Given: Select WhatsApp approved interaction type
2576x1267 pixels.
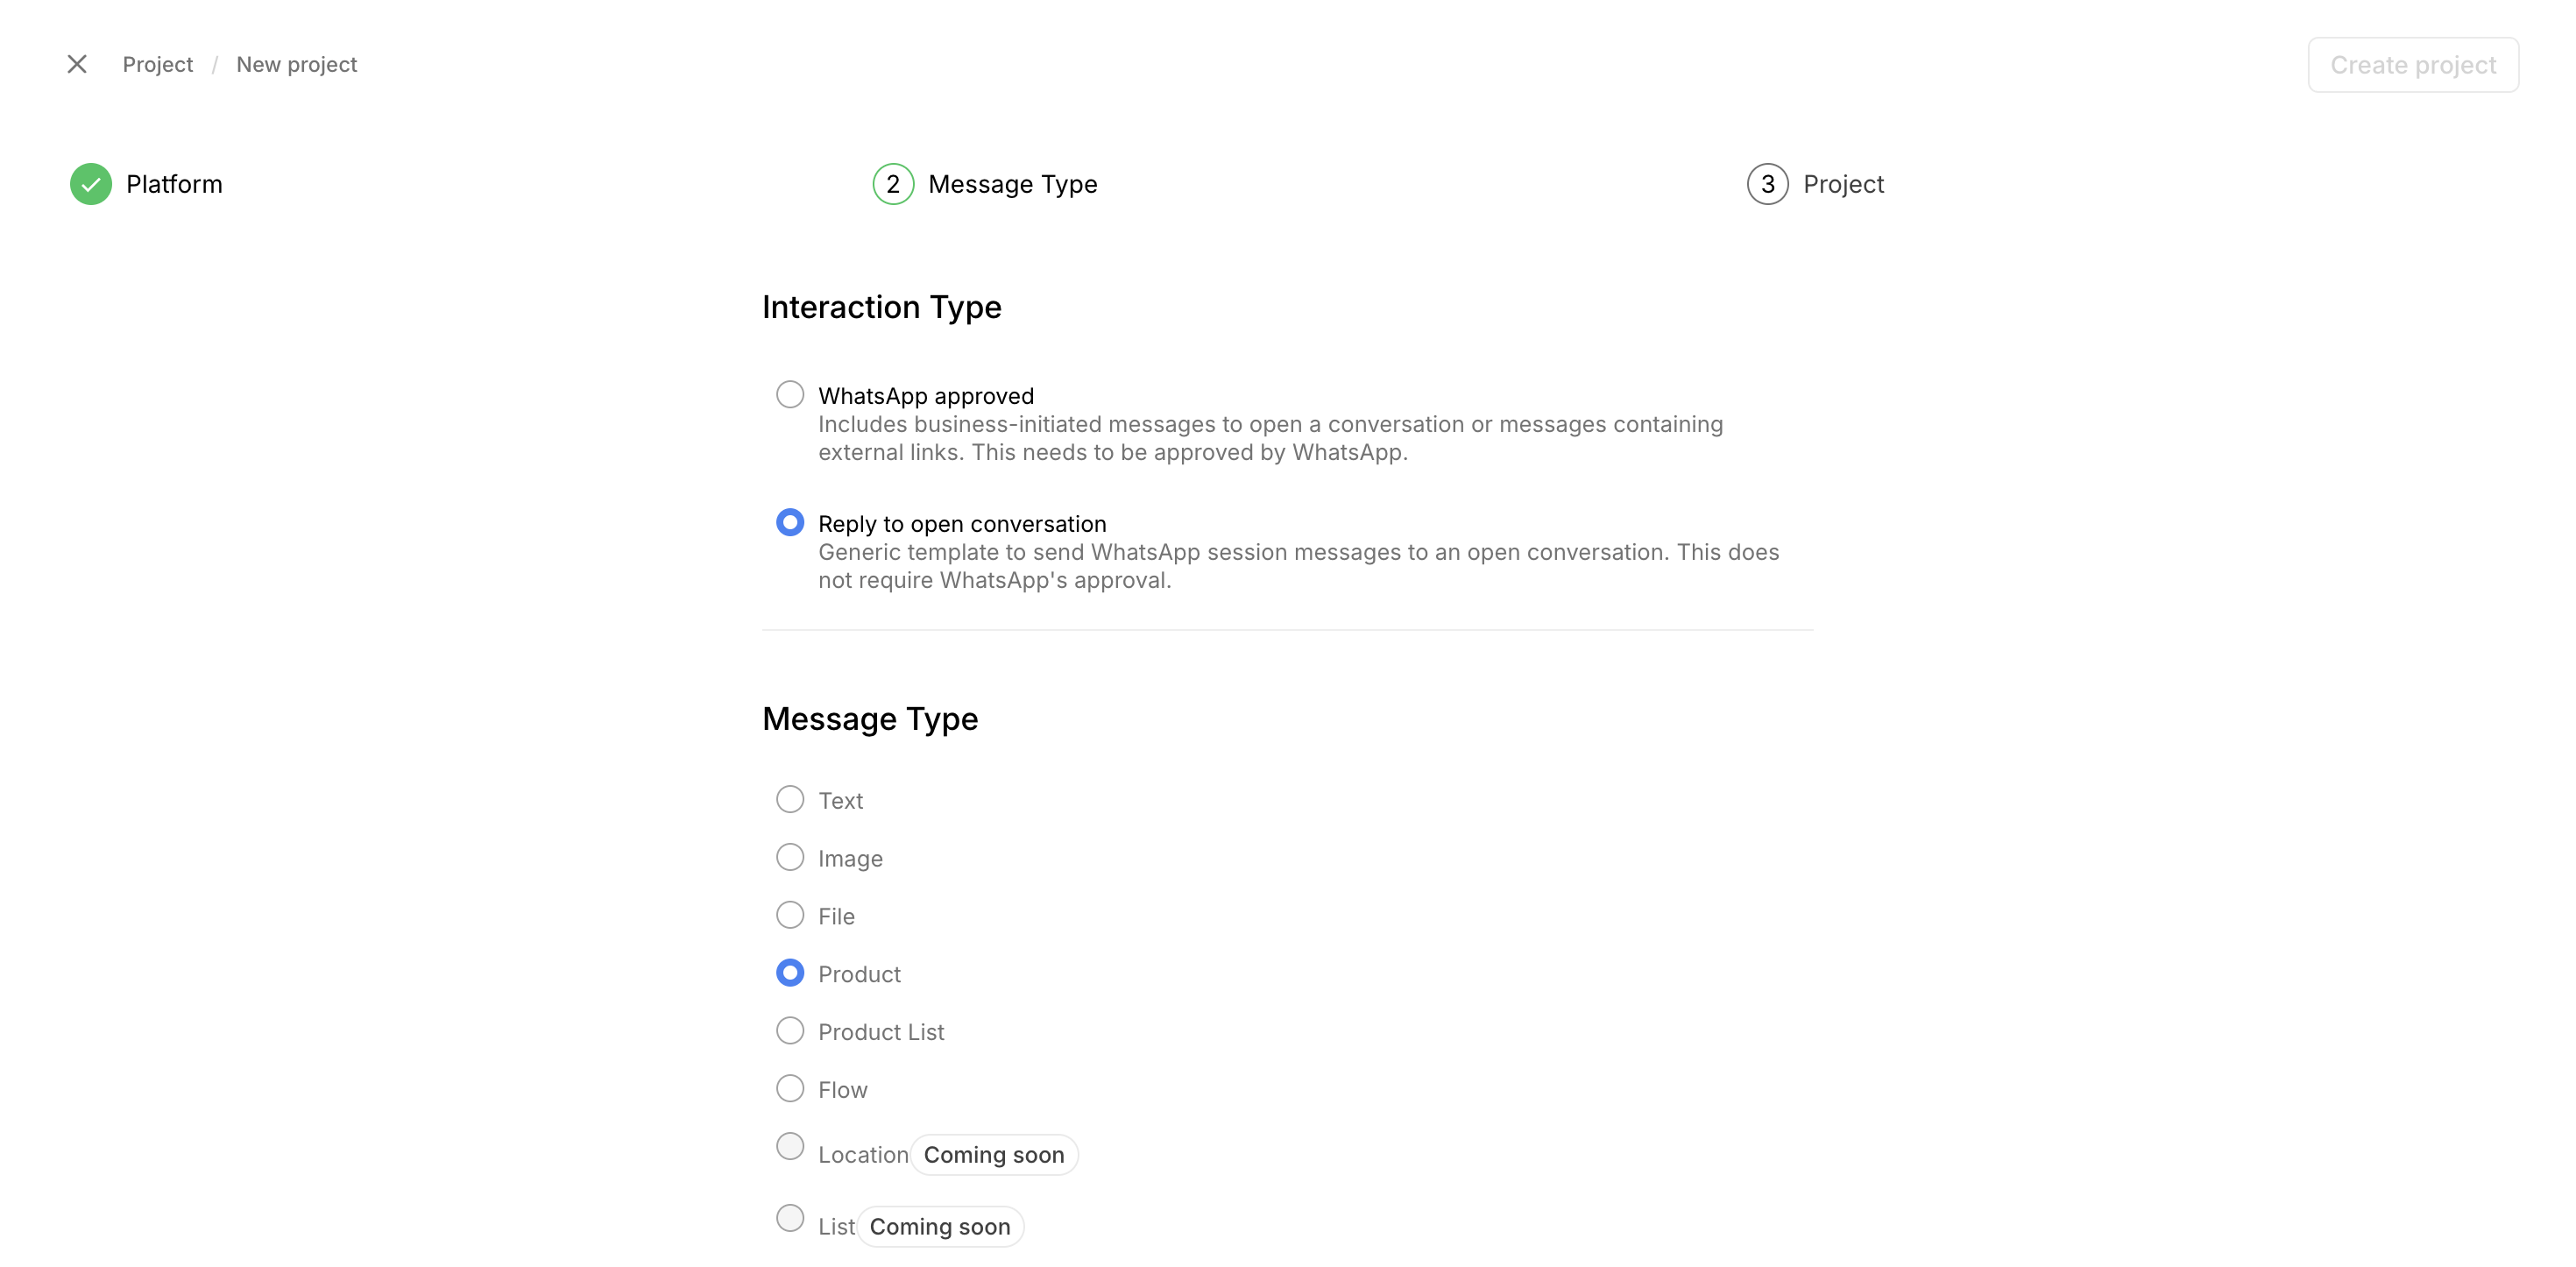Looking at the screenshot, I should (x=790, y=394).
